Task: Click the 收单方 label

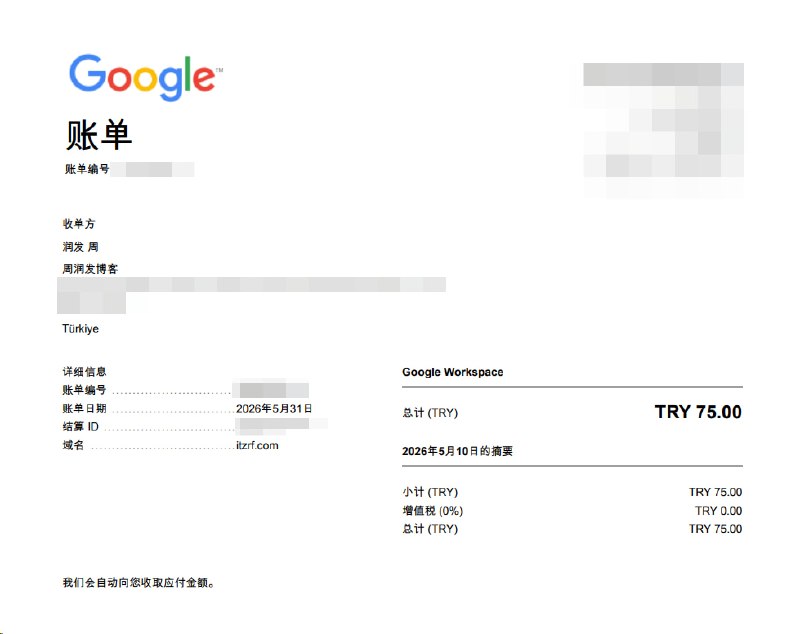Action: 79,224
